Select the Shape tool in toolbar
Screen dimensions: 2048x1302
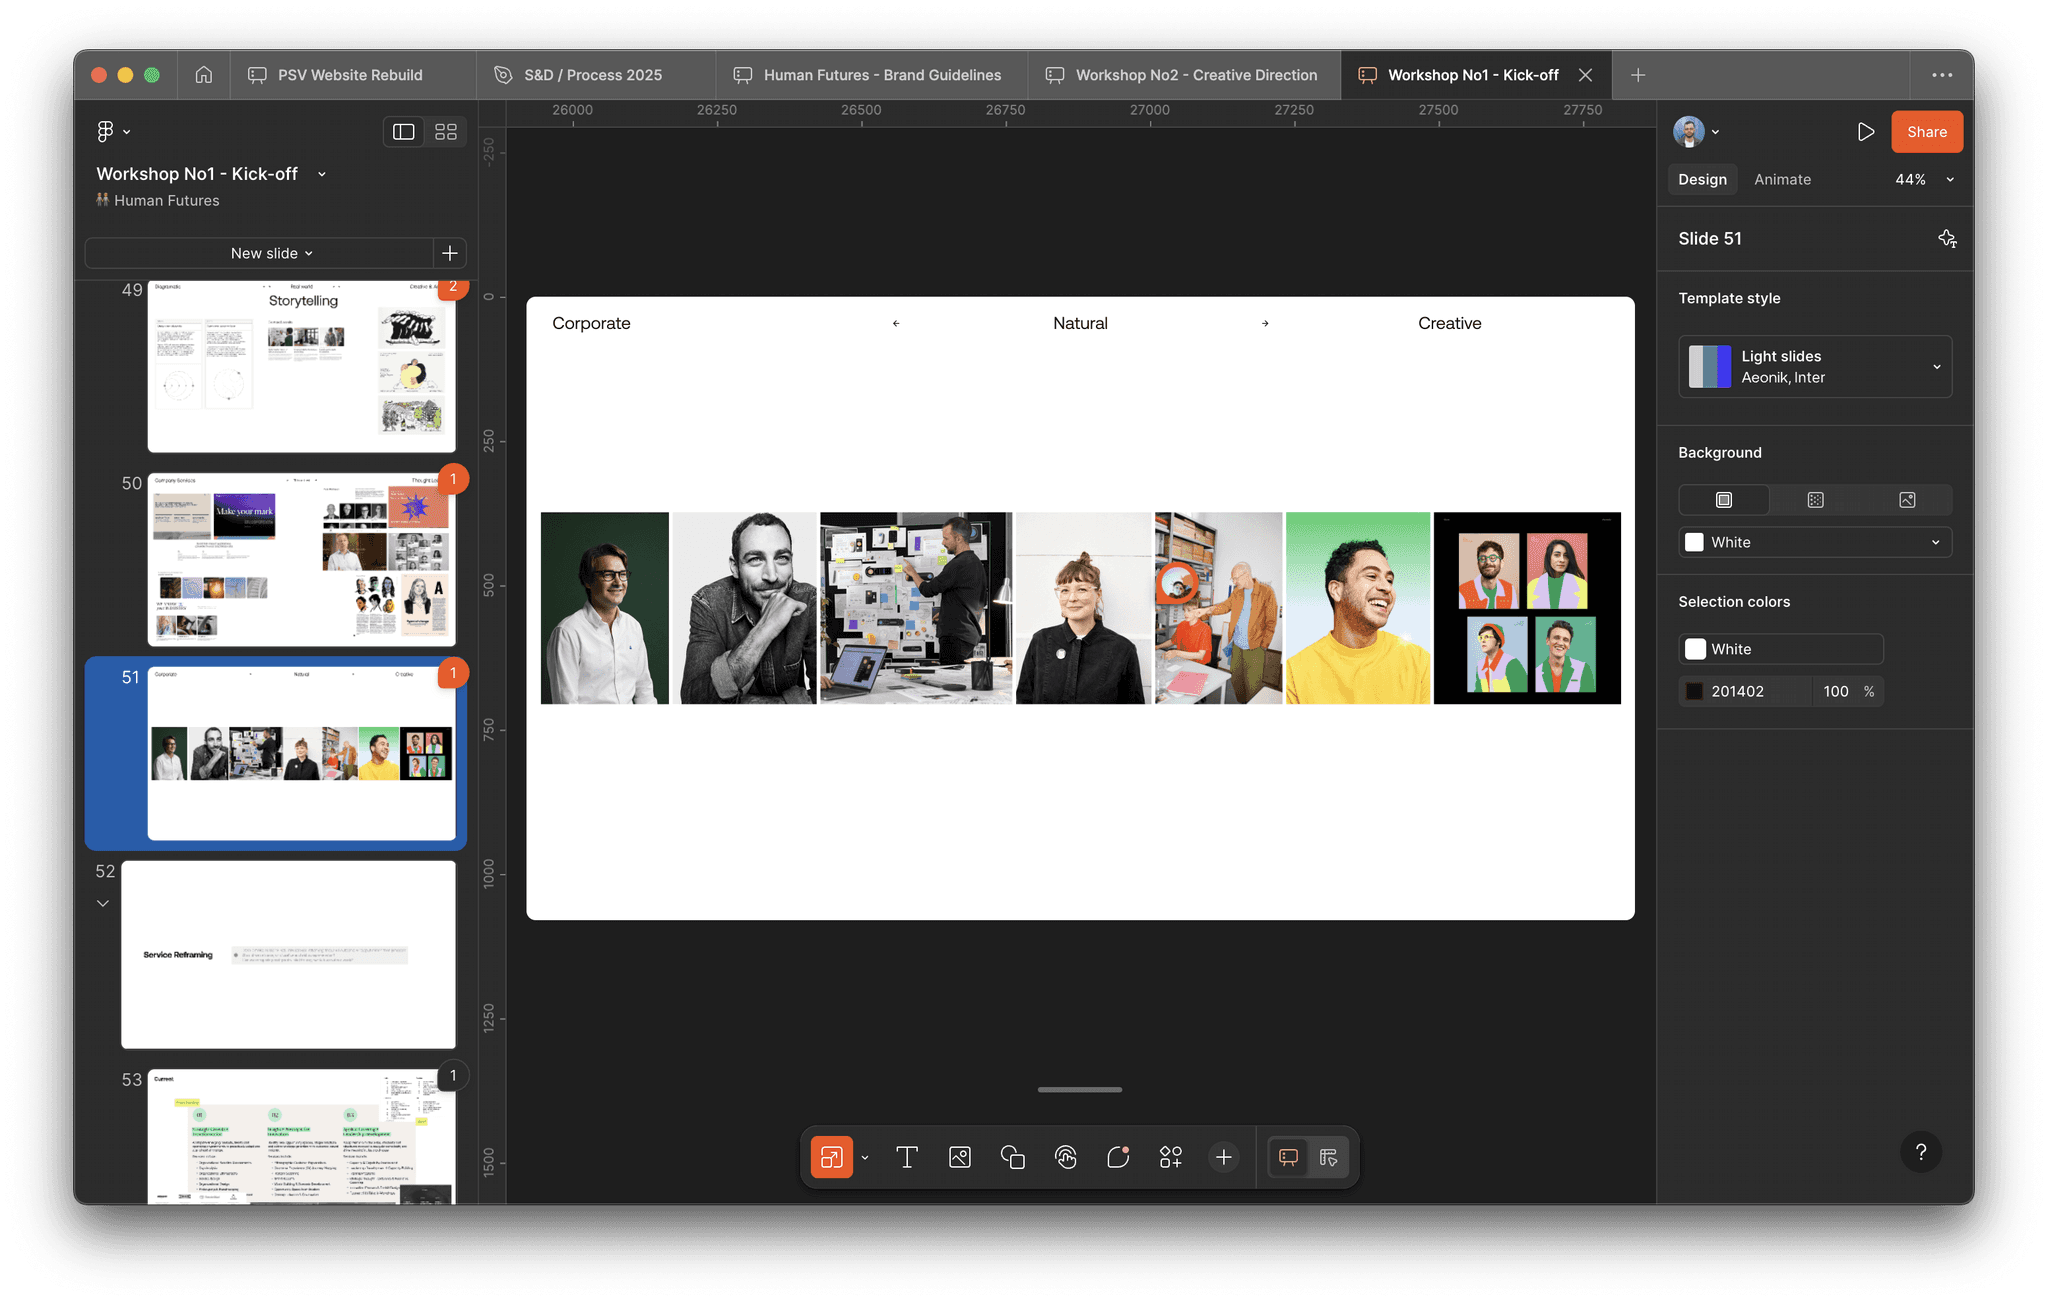1013,1157
